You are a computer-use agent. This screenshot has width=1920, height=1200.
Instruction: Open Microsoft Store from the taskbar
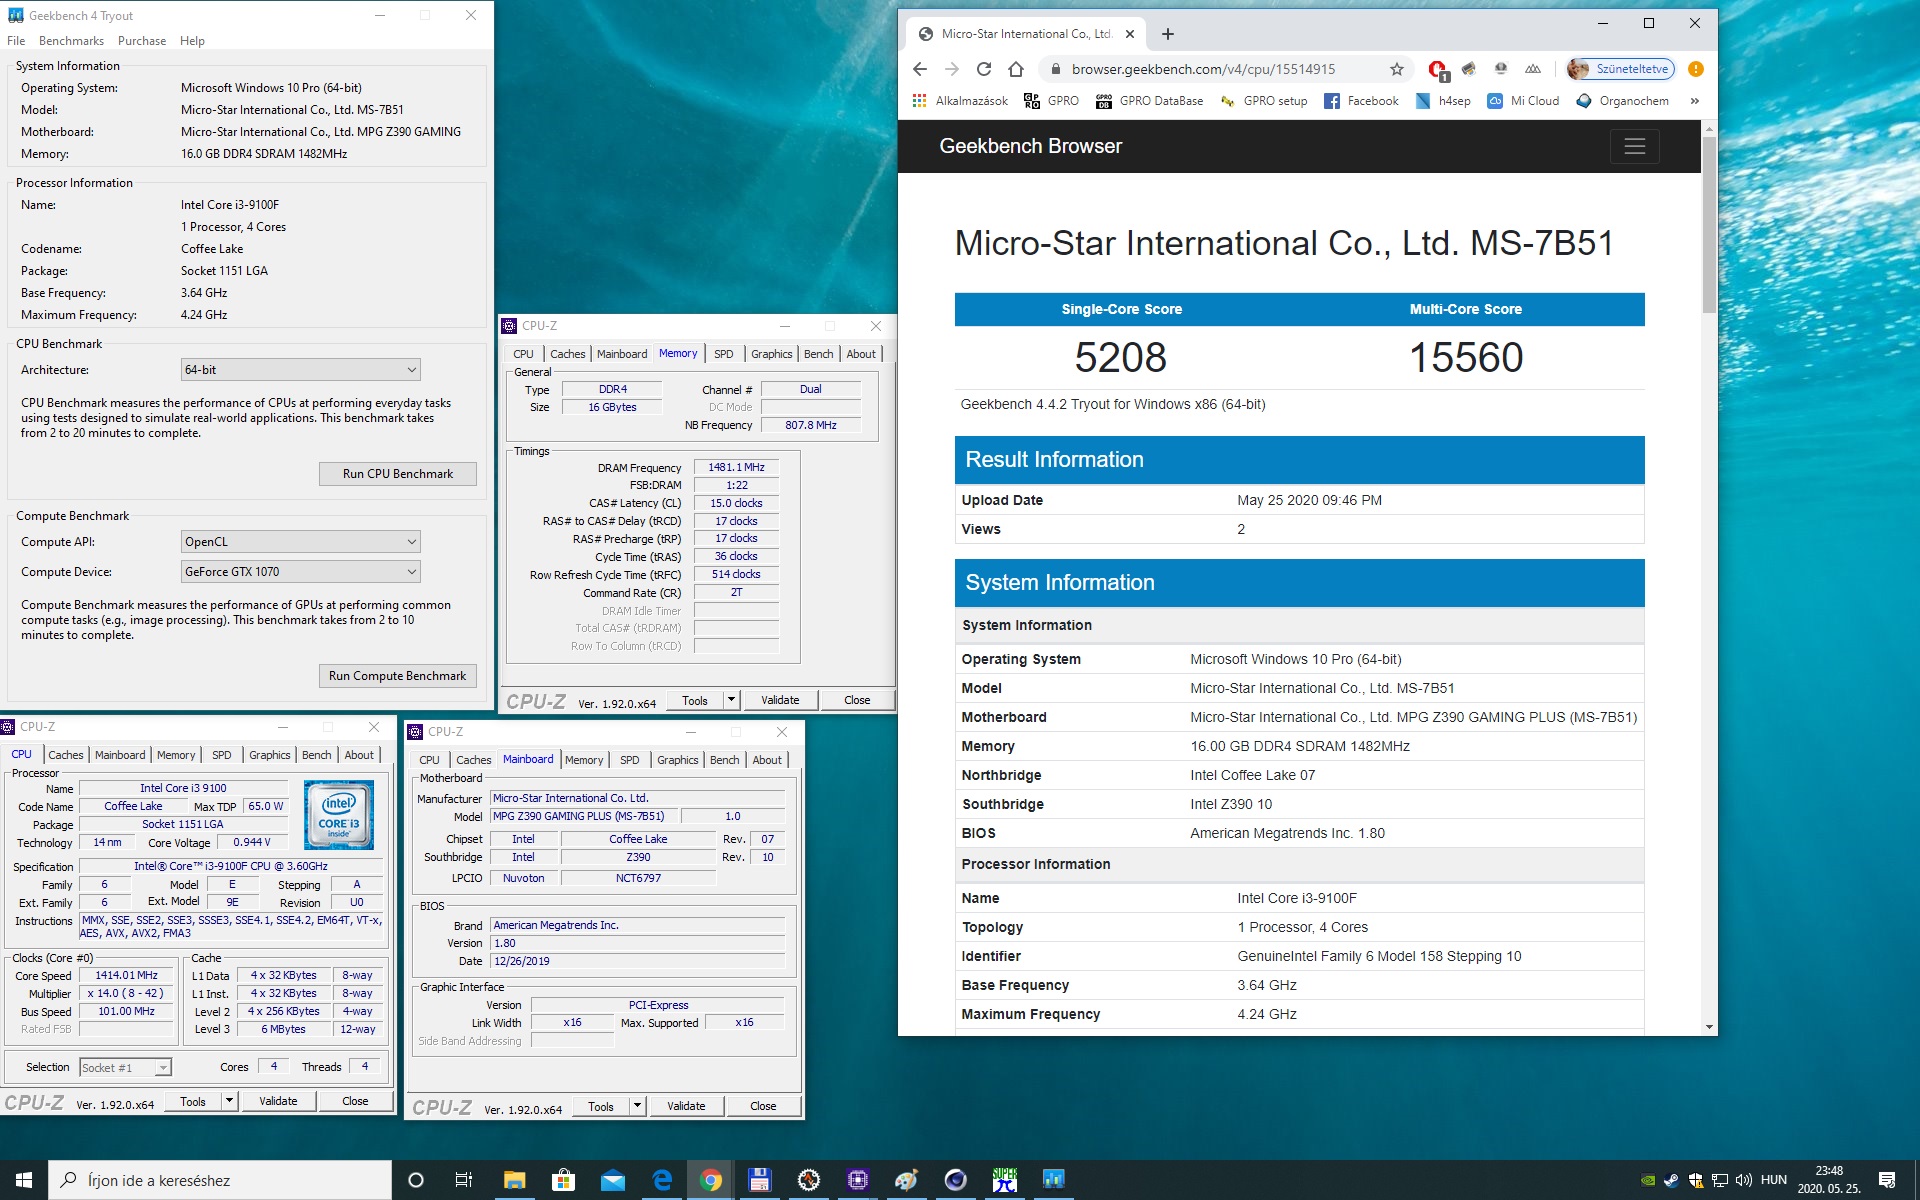[563, 1180]
